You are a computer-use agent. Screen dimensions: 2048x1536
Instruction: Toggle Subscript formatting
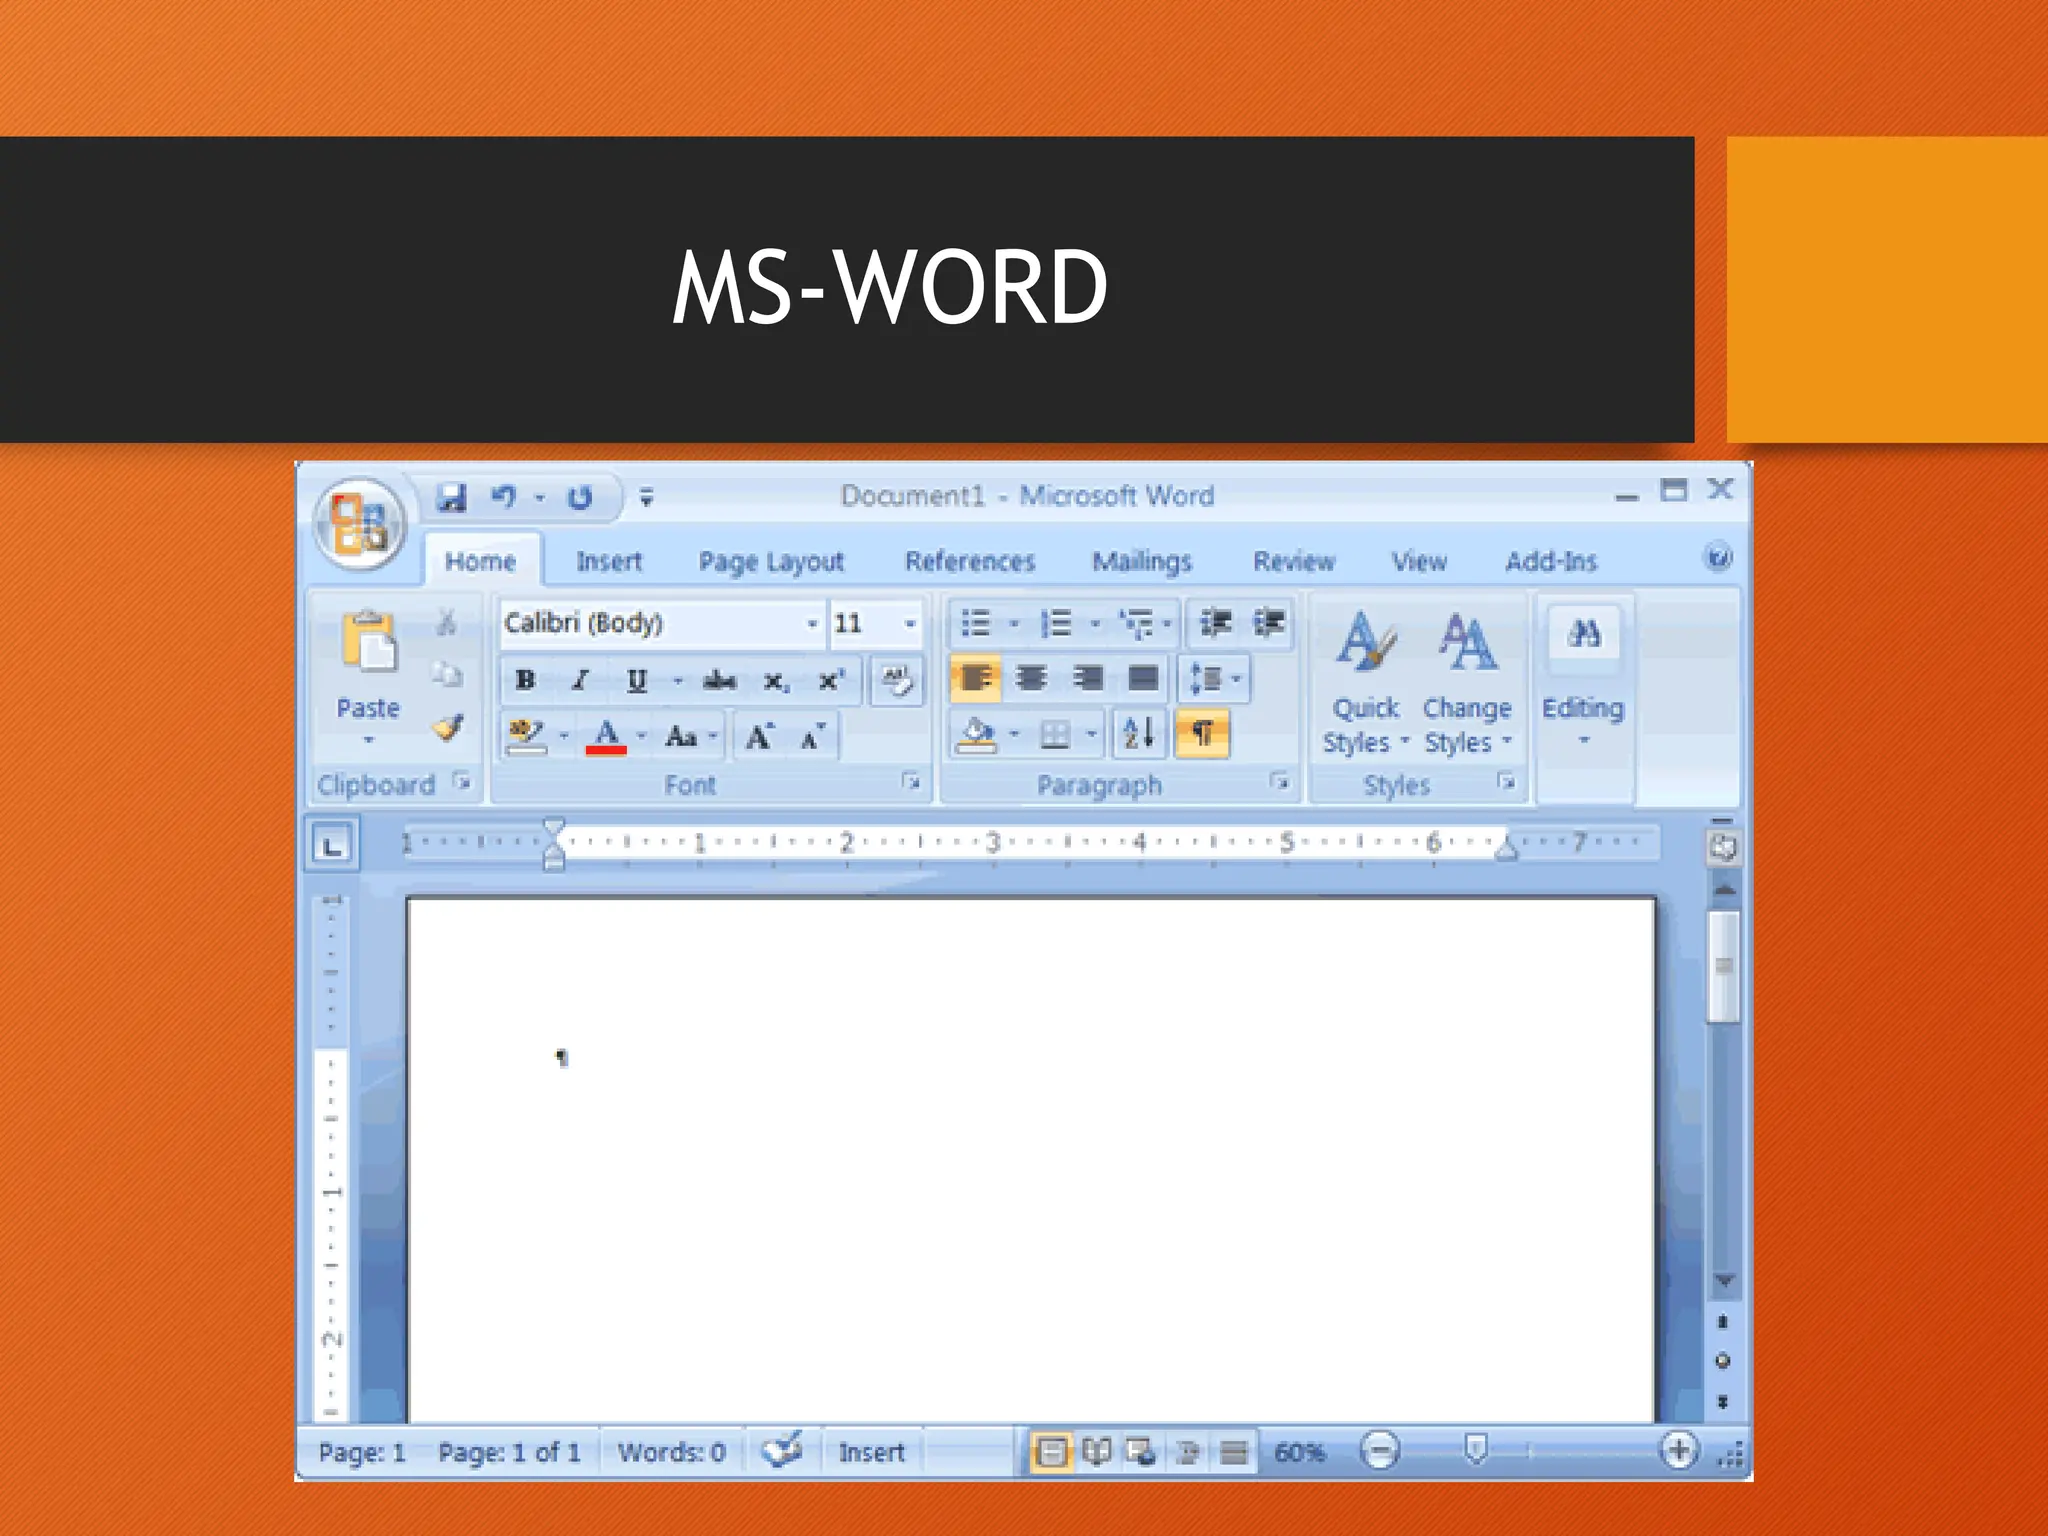click(776, 681)
